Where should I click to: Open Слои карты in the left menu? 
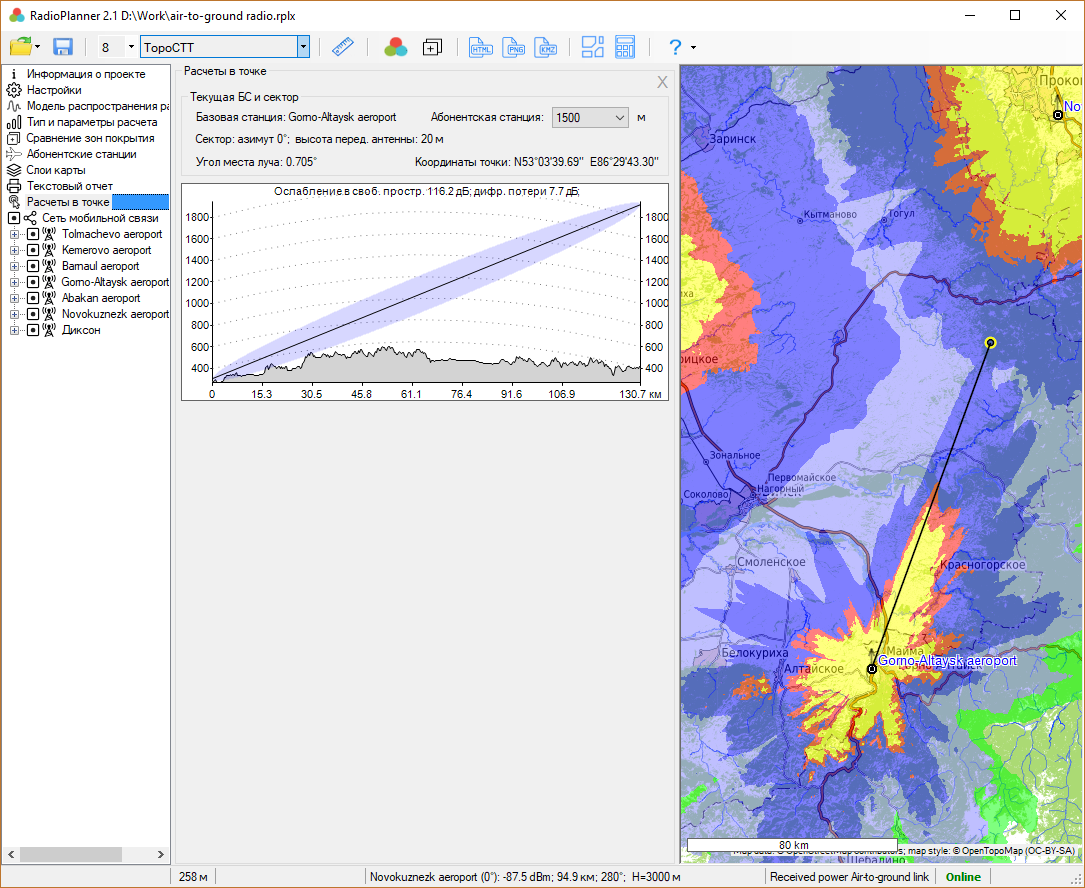point(55,170)
